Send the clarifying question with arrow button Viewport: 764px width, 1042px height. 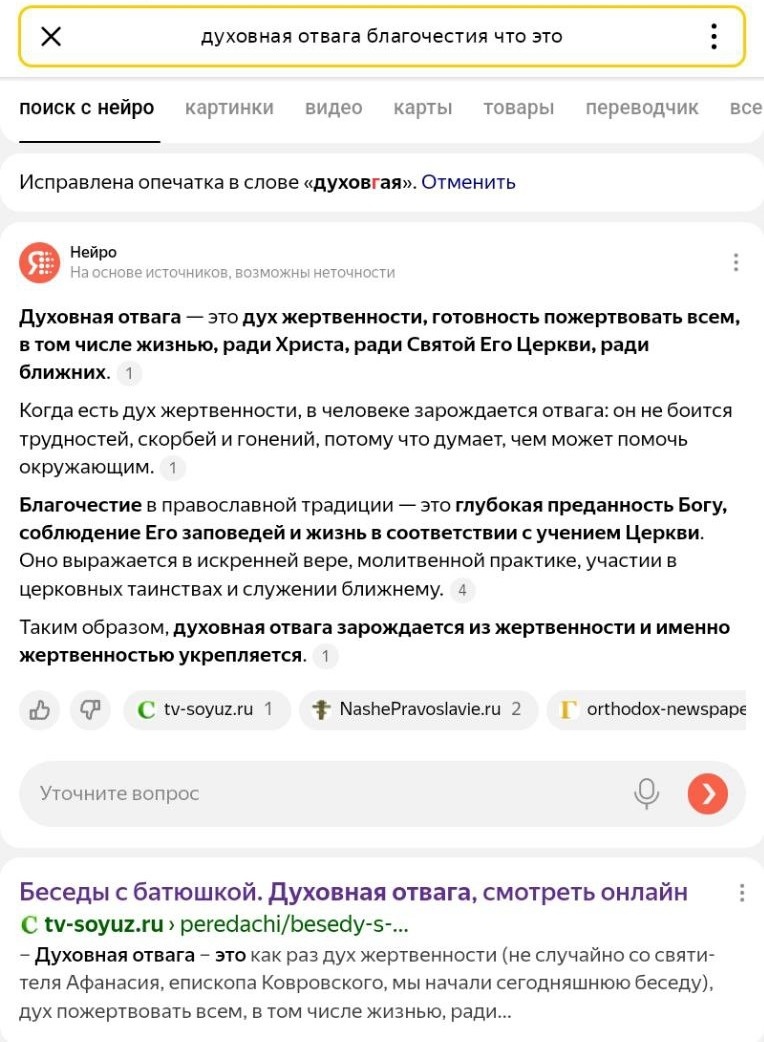(x=708, y=792)
